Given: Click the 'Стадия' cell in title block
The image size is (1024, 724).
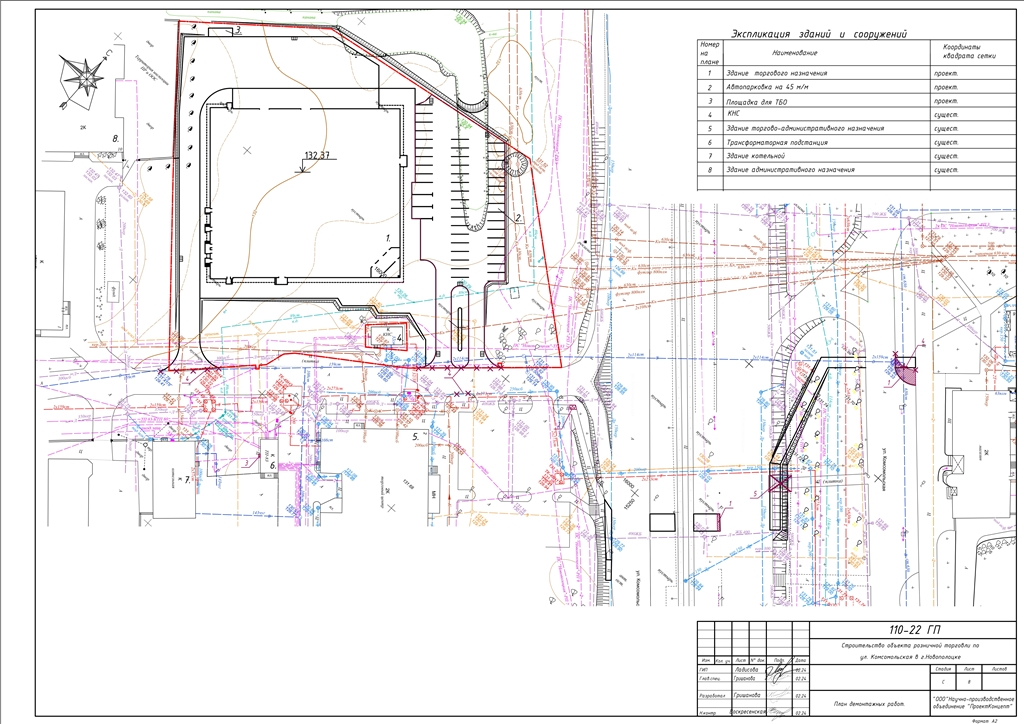Looking at the screenshot, I should coord(944,667).
